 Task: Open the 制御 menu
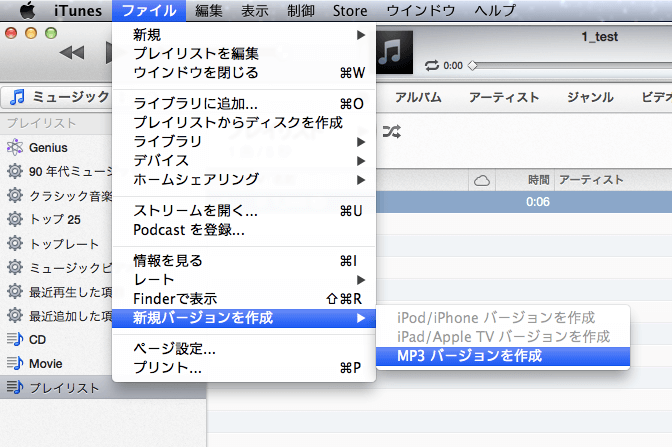click(301, 10)
